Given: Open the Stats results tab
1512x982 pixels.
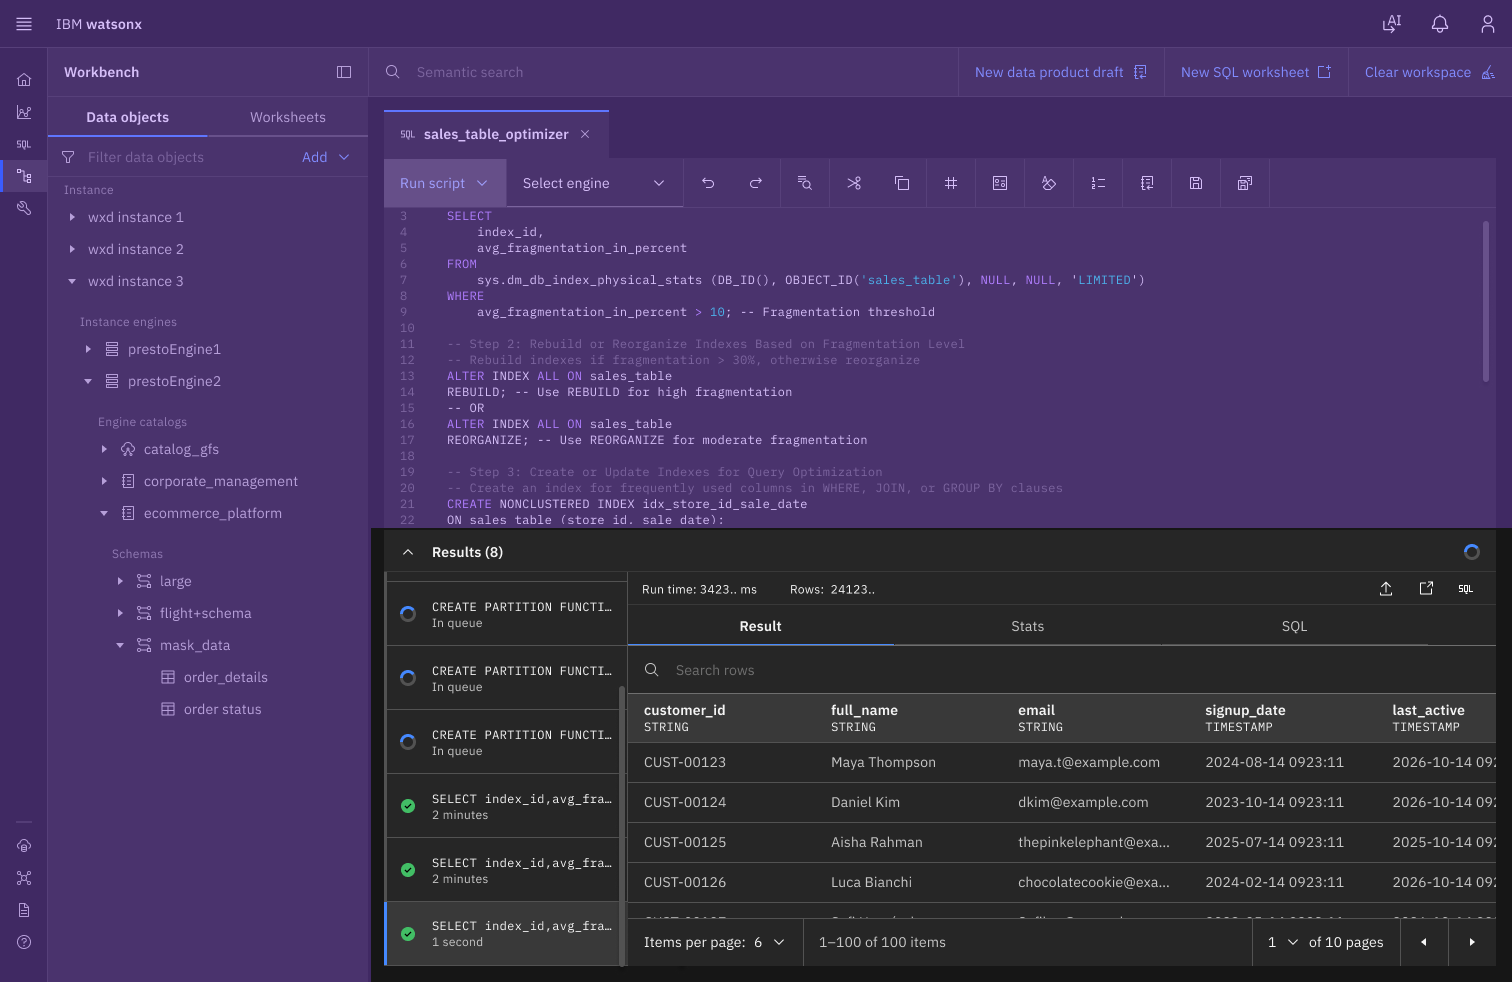Looking at the screenshot, I should coord(1027,626).
